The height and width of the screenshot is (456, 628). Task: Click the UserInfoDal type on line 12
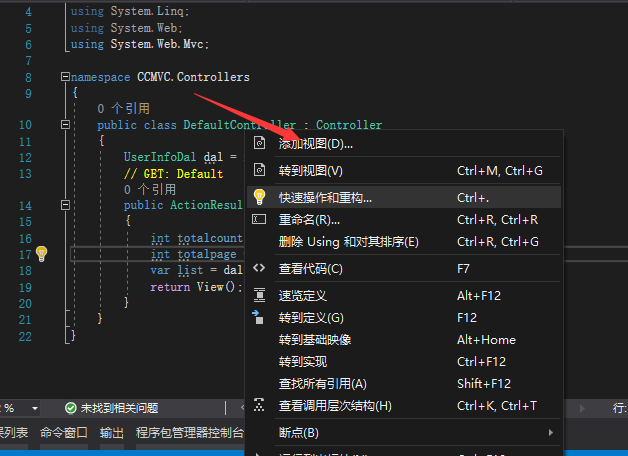pos(160,157)
